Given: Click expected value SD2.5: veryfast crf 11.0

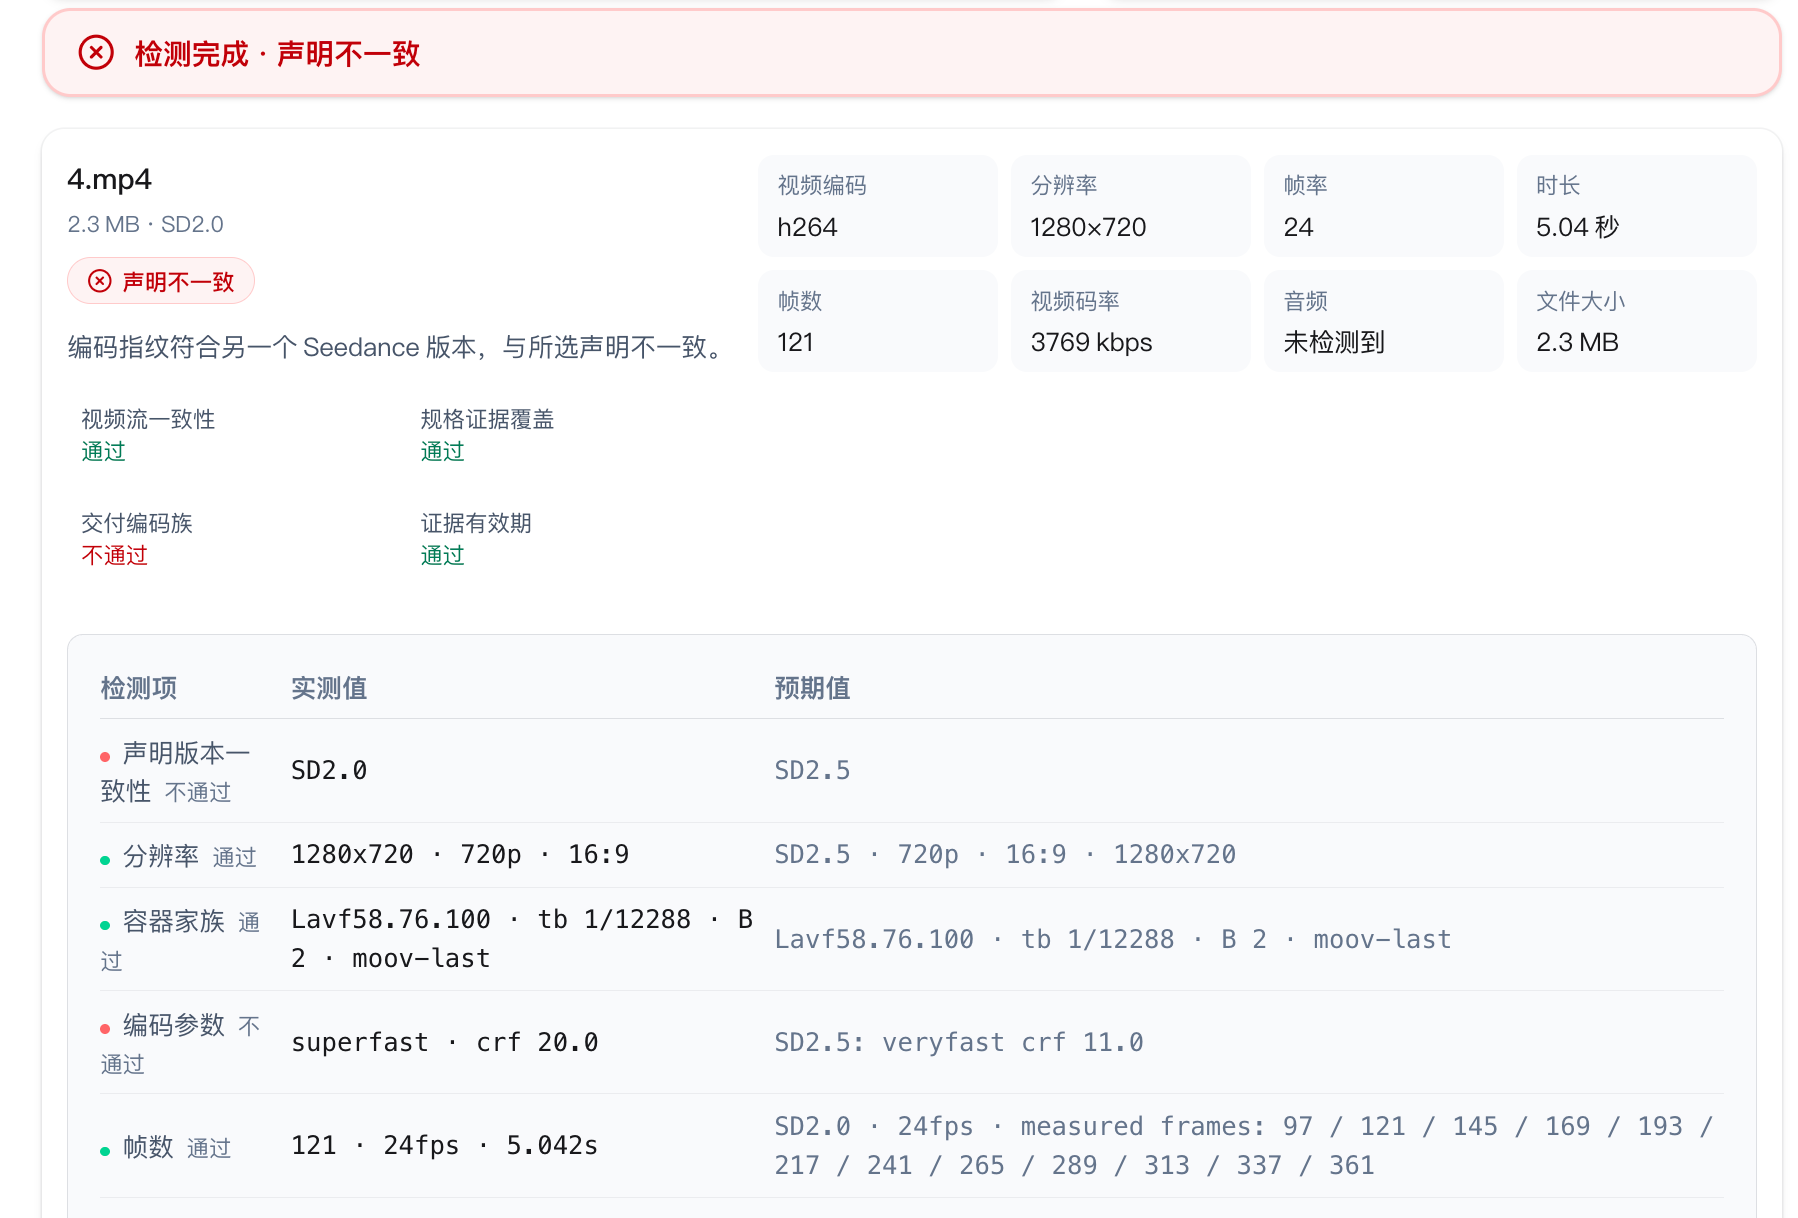Looking at the screenshot, I should (x=959, y=1042).
